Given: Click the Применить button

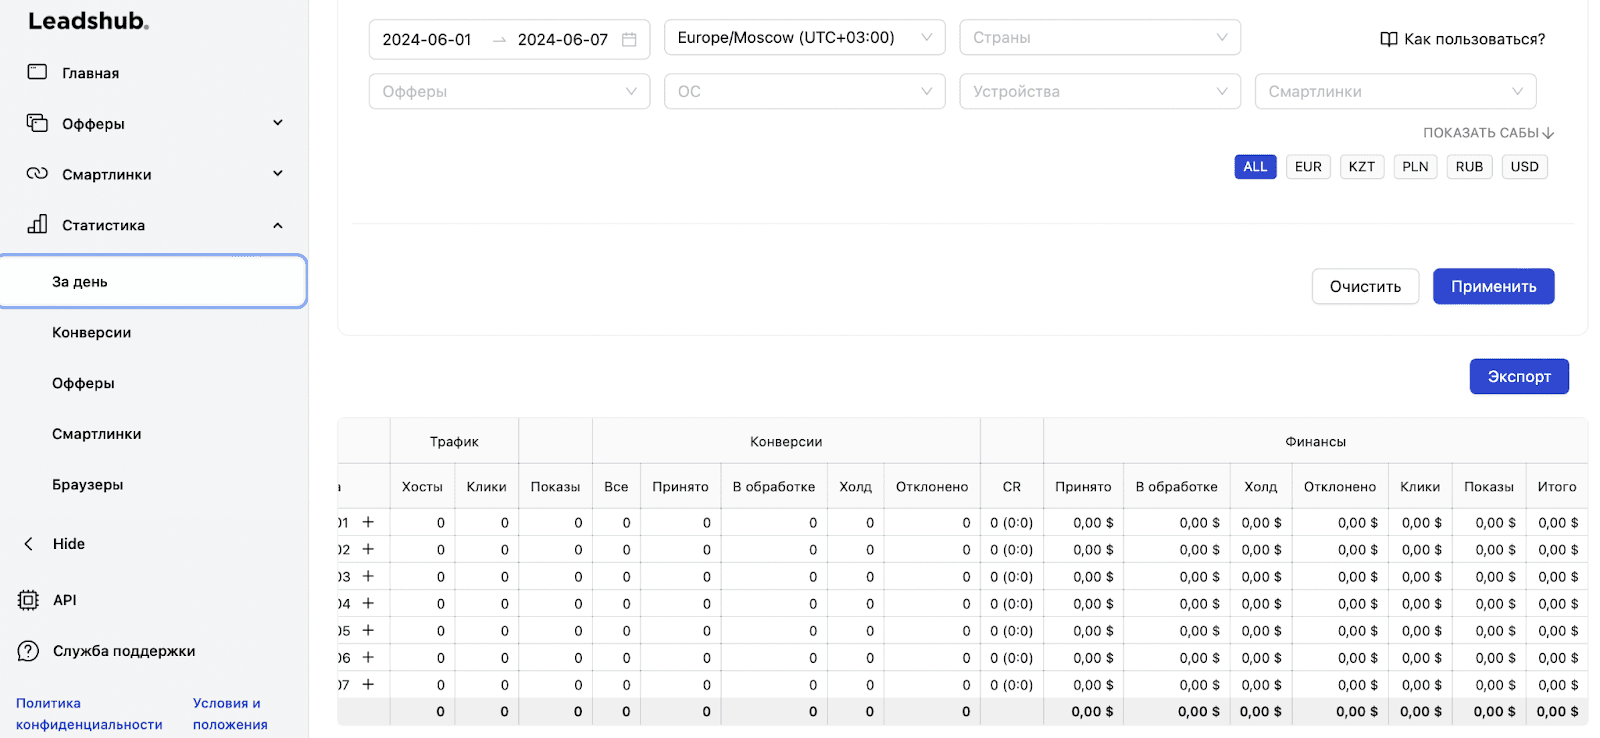Looking at the screenshot, I should [x=1493, y=286].
